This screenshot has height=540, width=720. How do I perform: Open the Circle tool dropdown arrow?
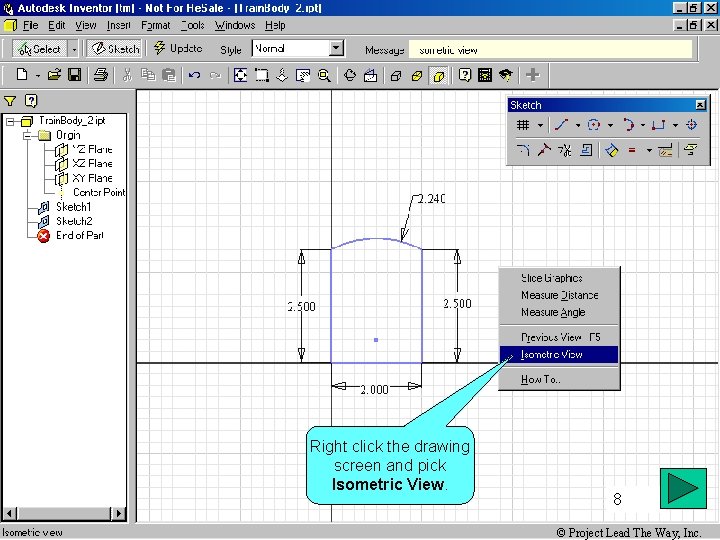pos(610,125)
